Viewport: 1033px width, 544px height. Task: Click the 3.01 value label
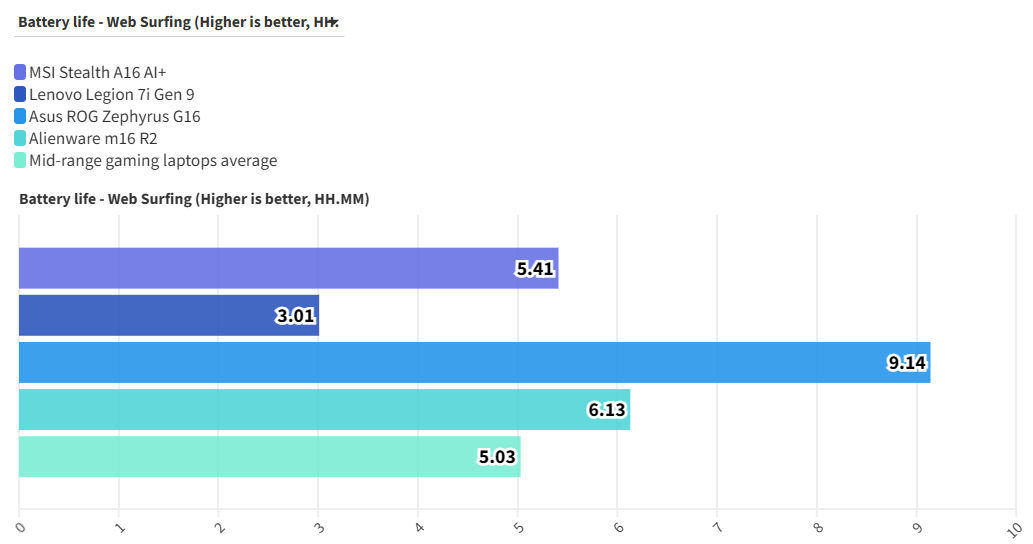pyautogui.click(x=295, y=316)
